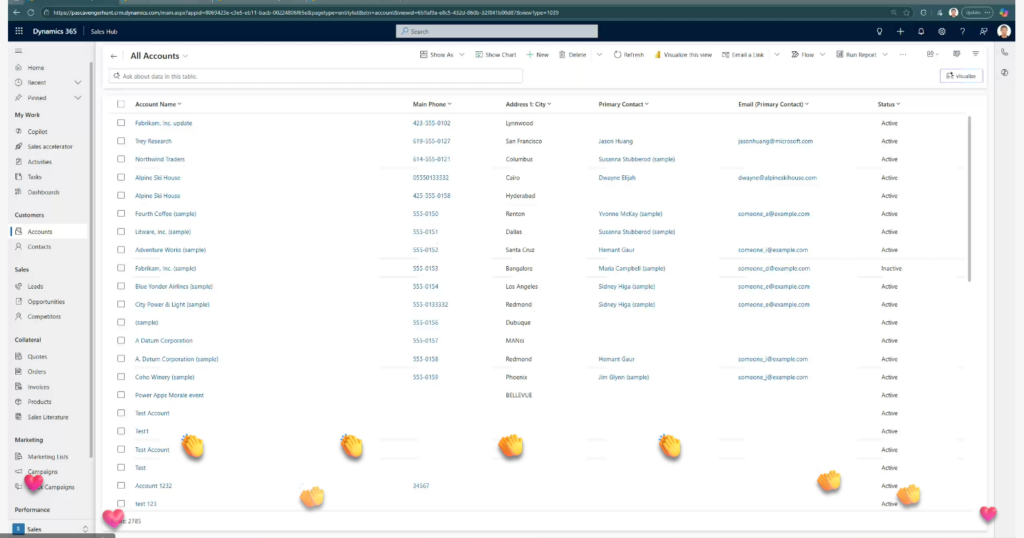This screenshot has width=1024, height=538.
Task: Open the Account Name column header menu
Action: (x=158, y=104)
